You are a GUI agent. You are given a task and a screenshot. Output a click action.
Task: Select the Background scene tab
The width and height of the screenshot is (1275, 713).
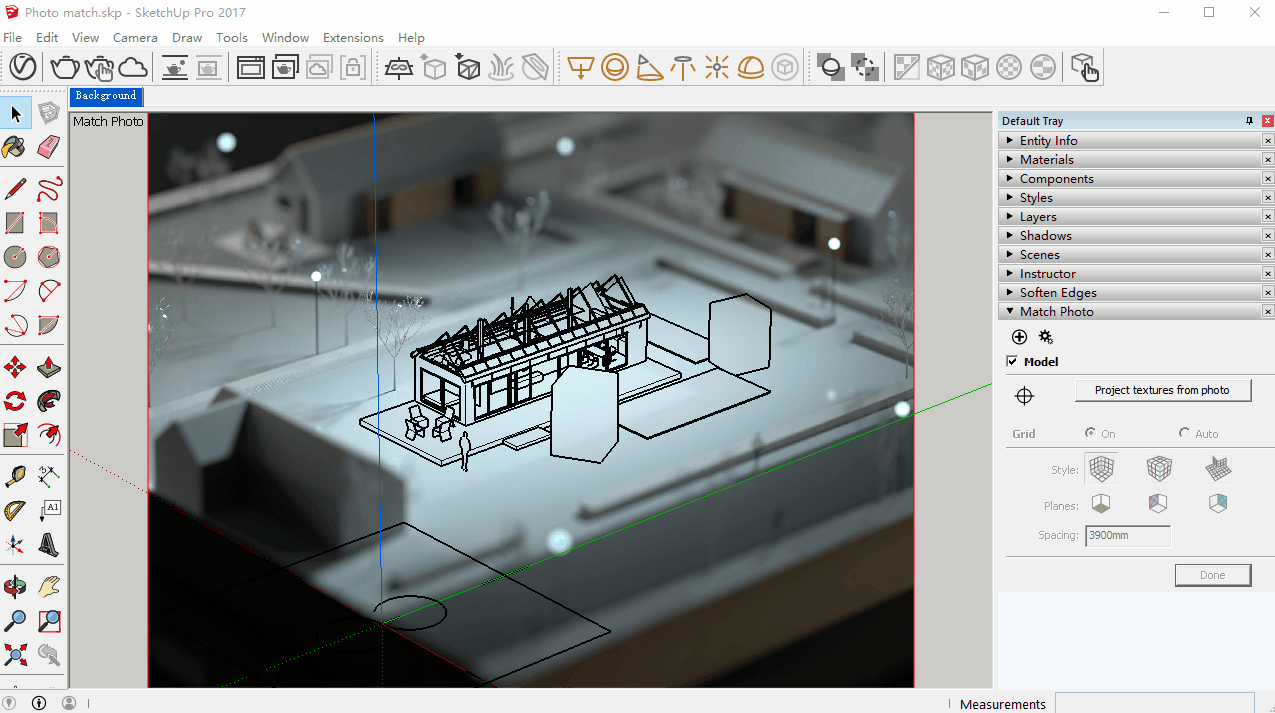[106, 96]
